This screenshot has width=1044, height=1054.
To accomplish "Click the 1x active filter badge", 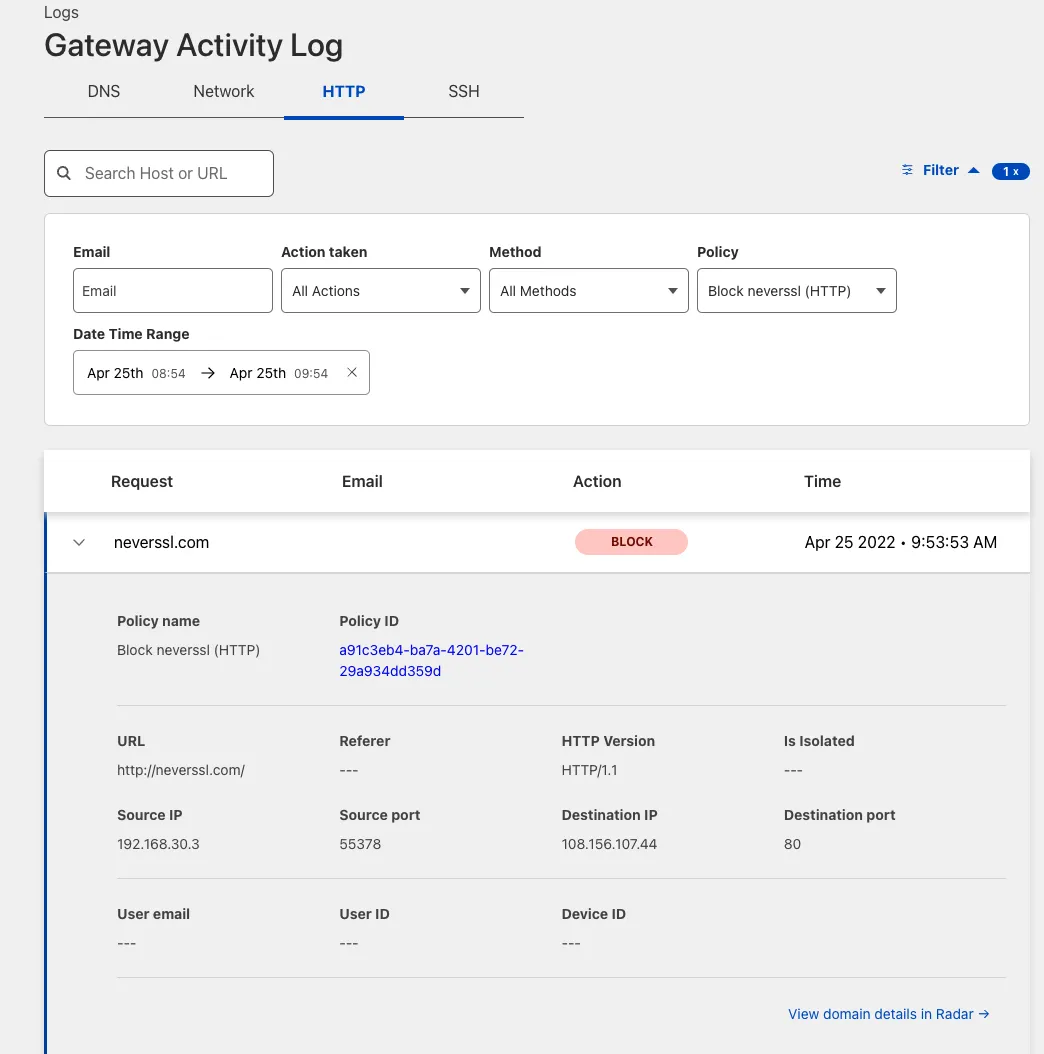I will [1010, 171].
